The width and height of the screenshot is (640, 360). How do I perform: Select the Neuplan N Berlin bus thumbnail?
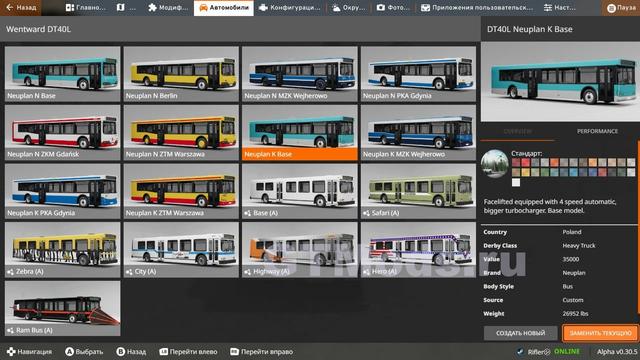tap(181, 74)
